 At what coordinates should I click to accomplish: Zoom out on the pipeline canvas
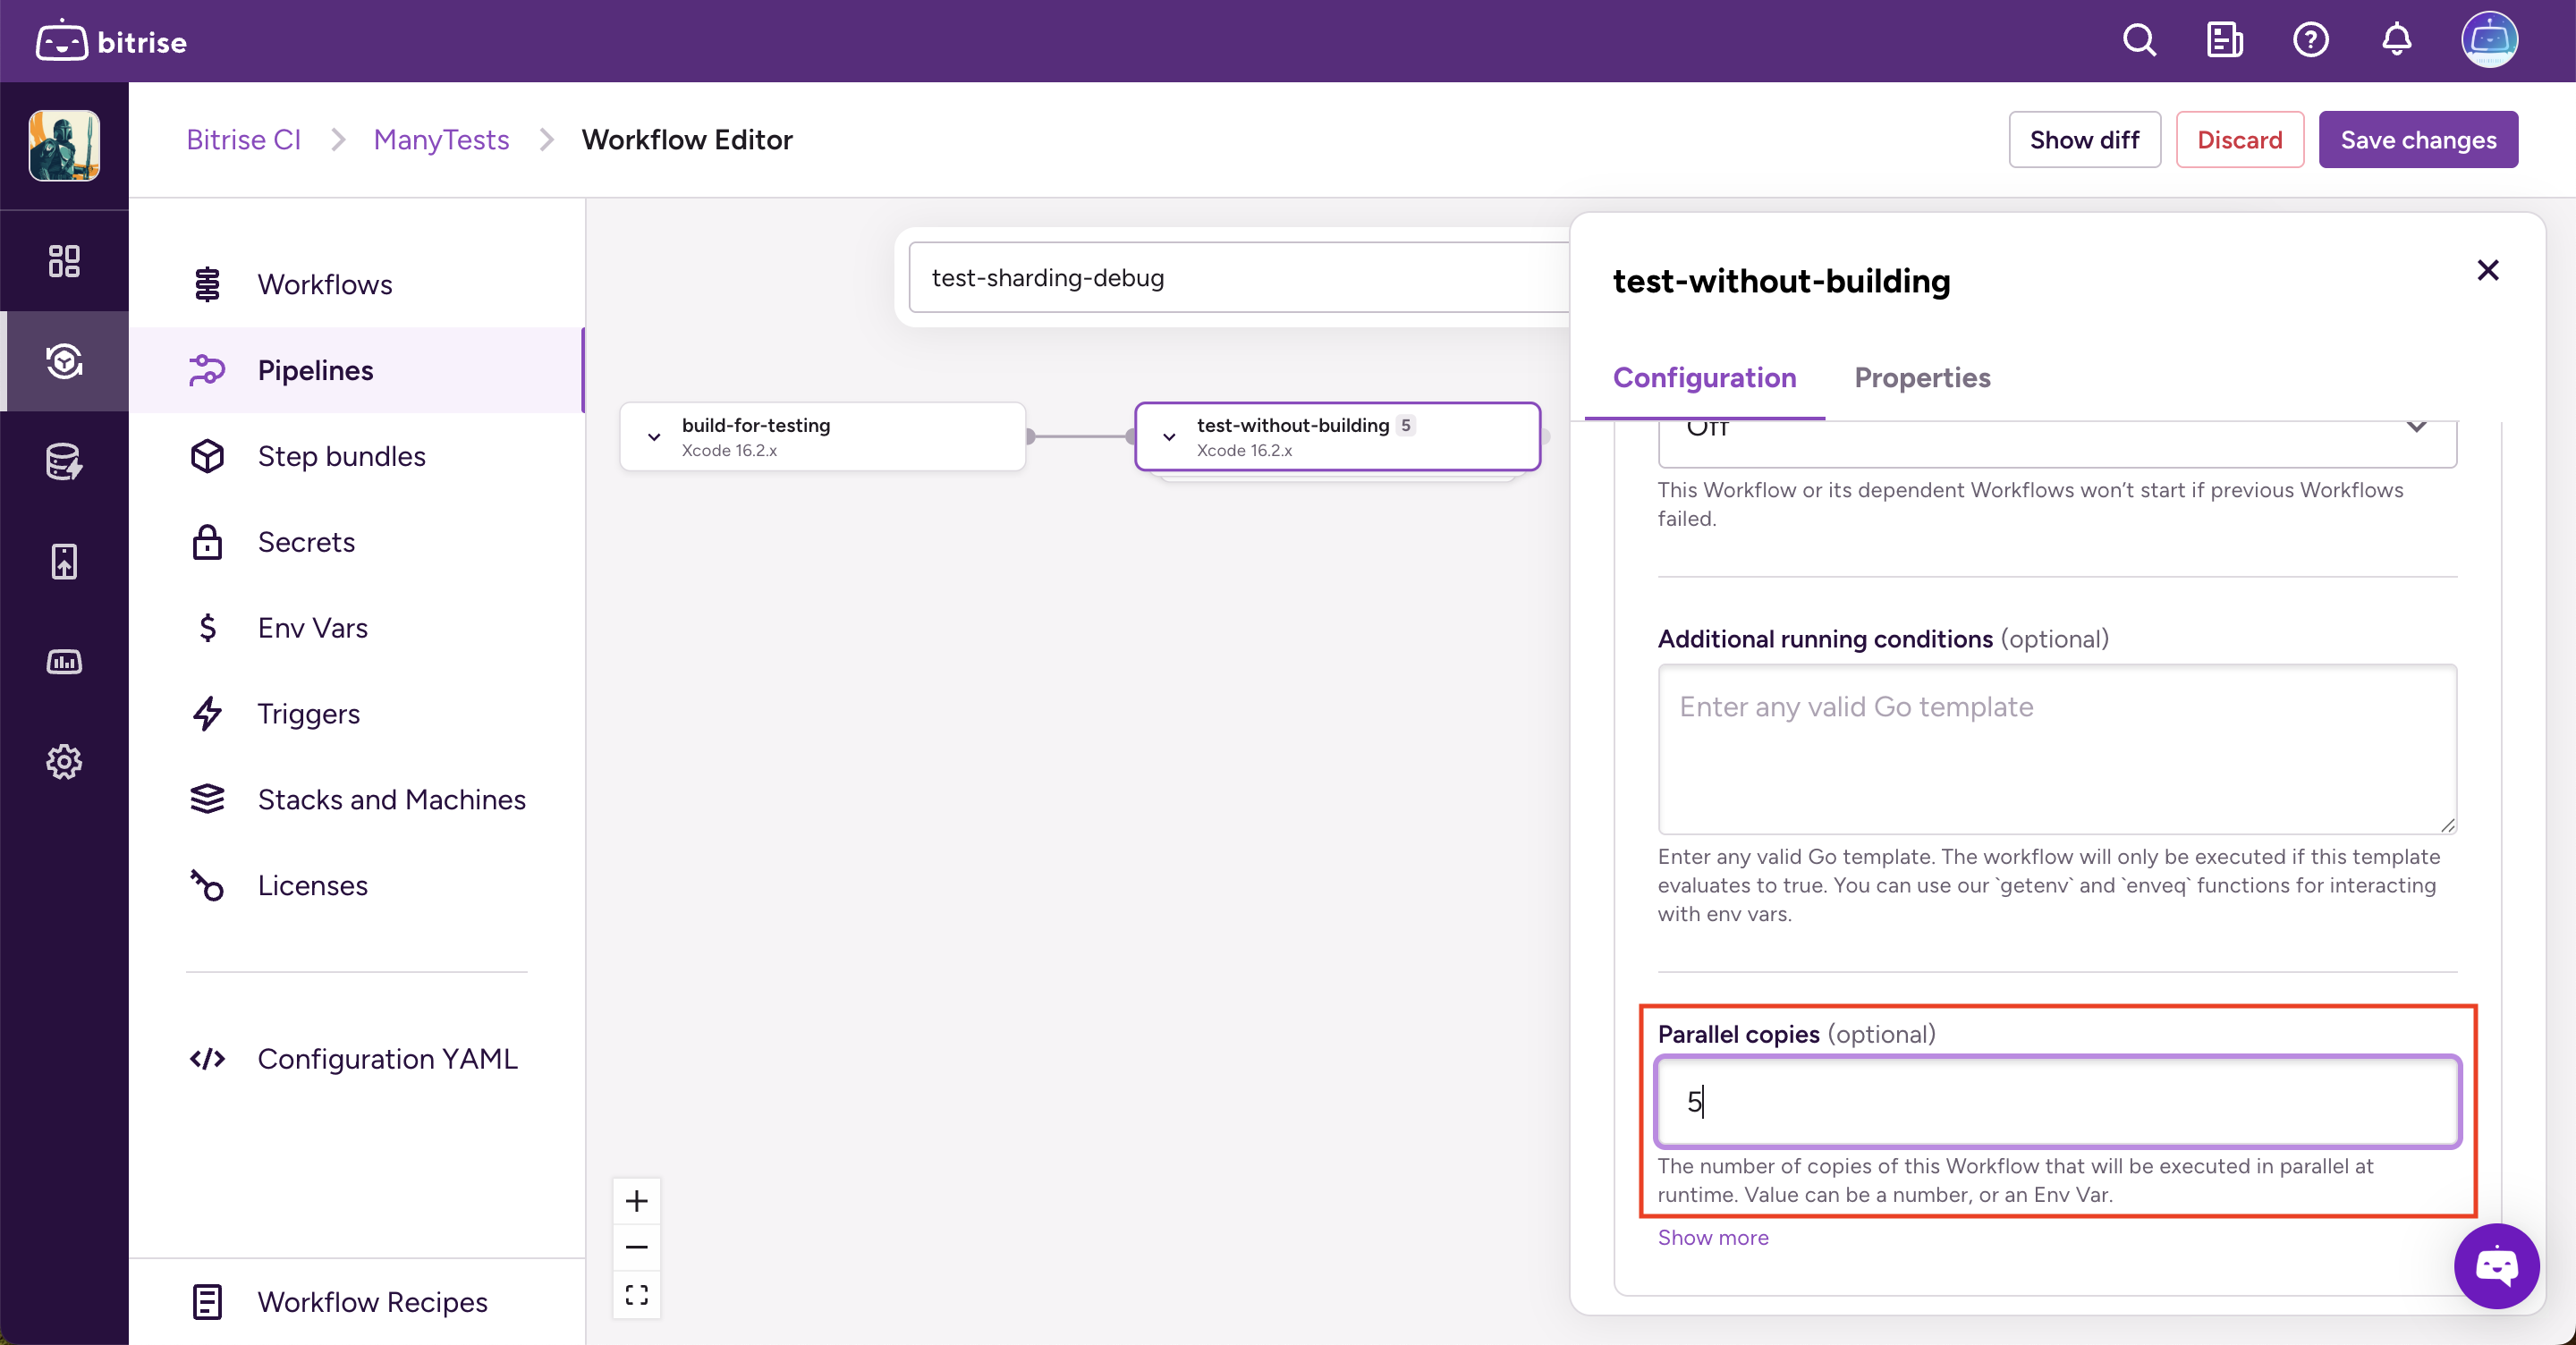[636, 1247]
